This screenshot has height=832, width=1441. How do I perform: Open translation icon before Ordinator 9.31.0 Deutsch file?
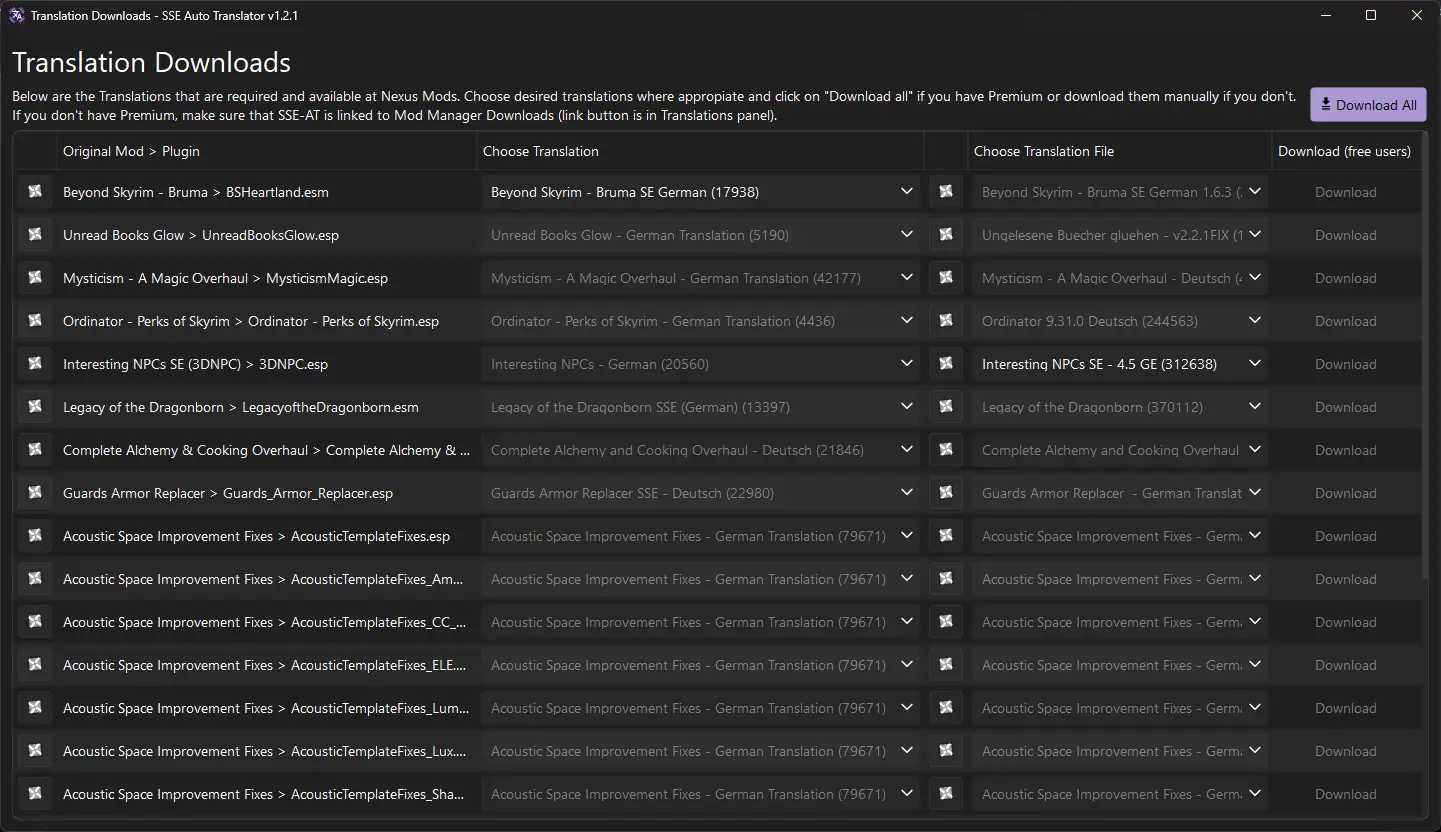pos(946,321)
